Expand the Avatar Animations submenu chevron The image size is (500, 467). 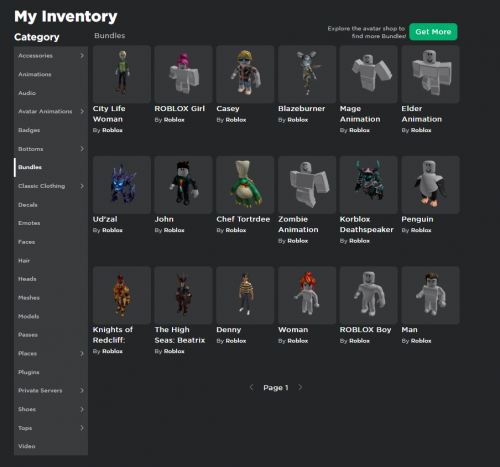click(x=82, y=111)
